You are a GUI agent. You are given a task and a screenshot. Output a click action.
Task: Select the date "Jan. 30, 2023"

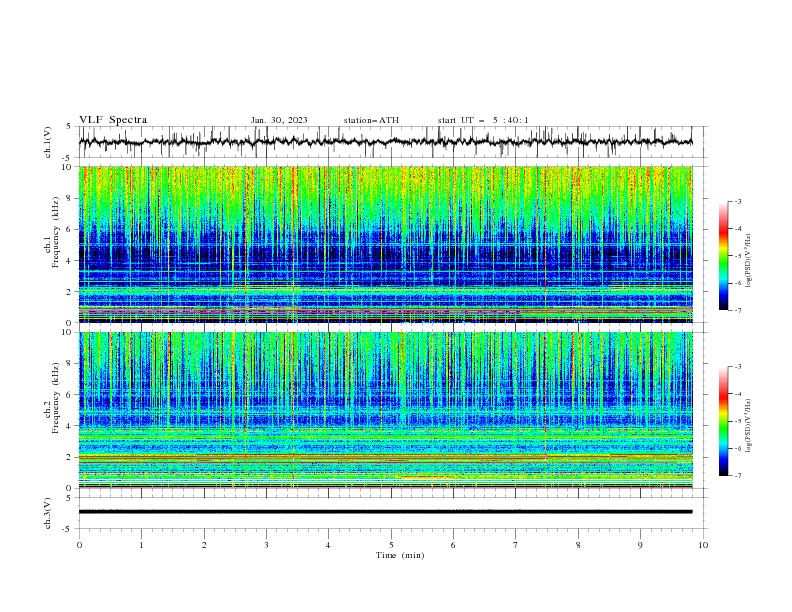pyautogui.click(x=279, y=120)
